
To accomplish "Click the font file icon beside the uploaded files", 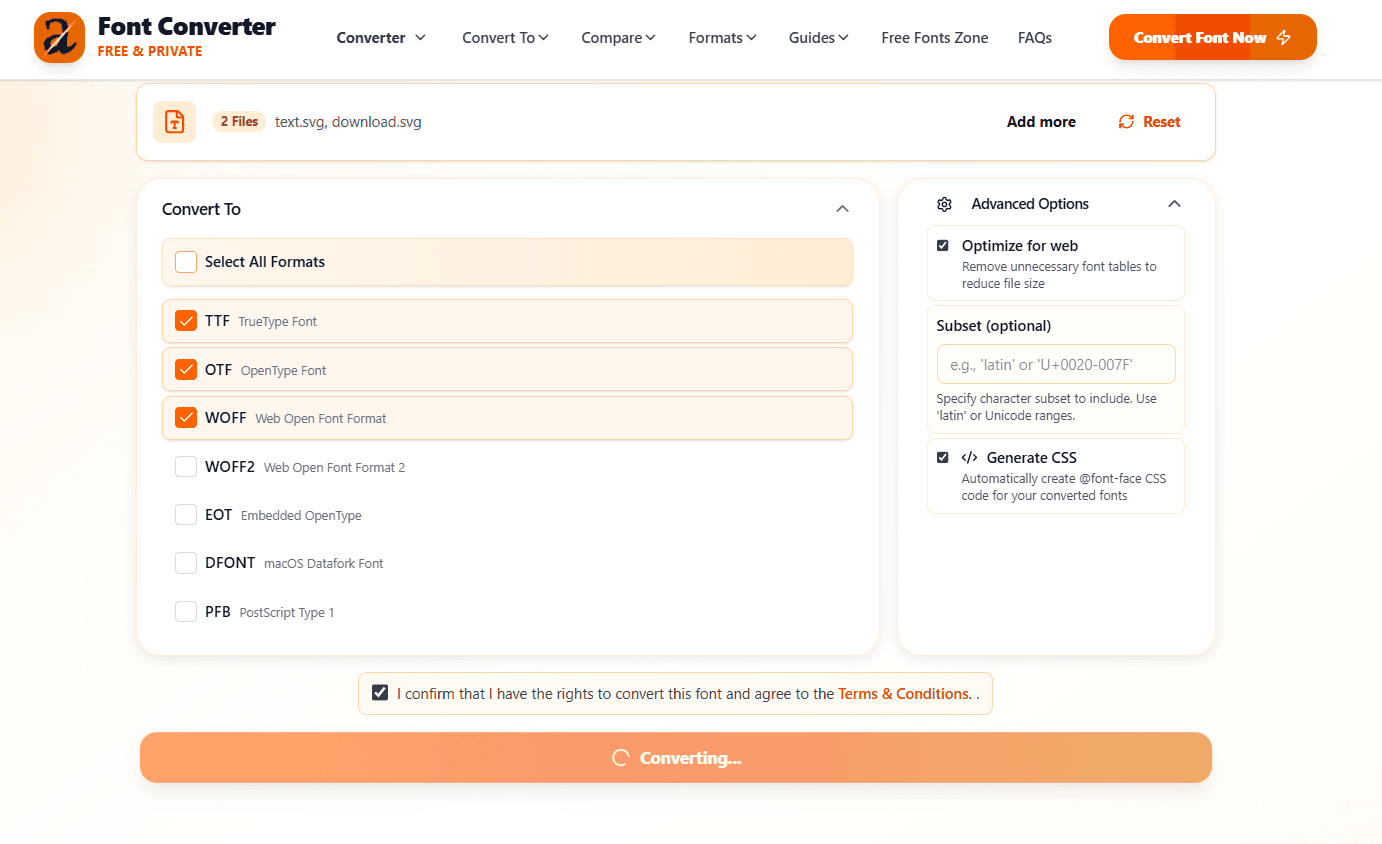I will [174, 121].
